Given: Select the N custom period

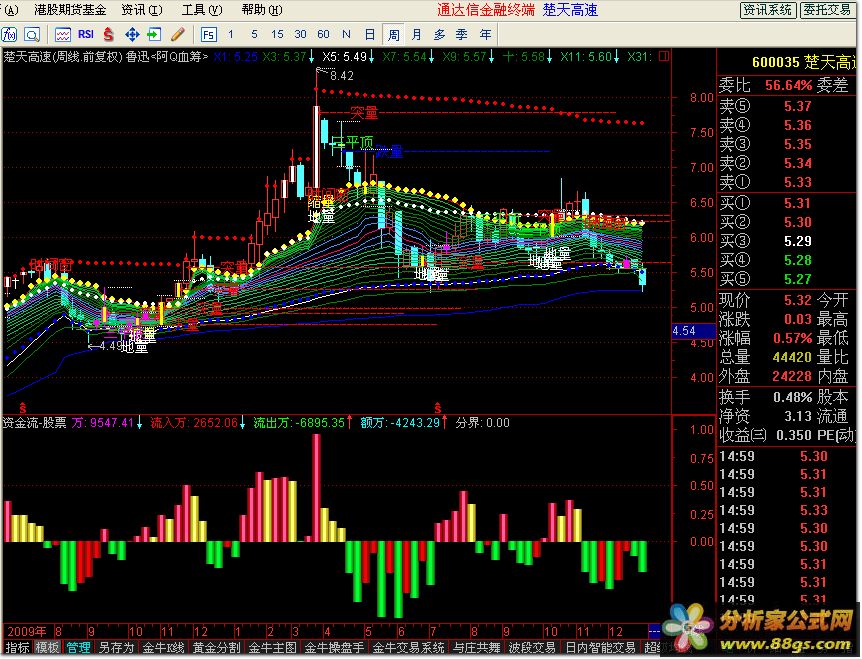Looking at the screenshot, I should tap(346, 35).
